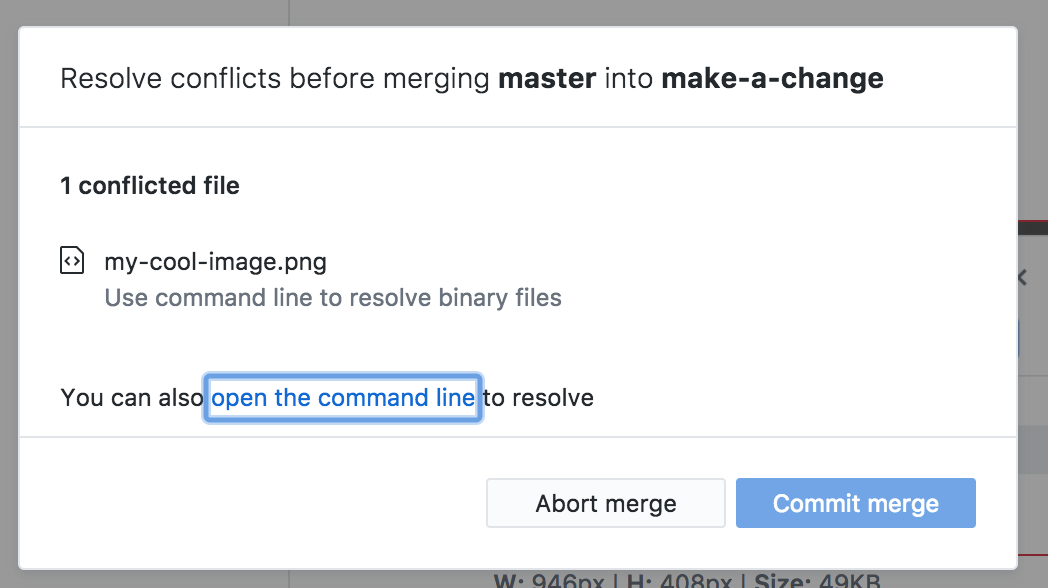Select the 1 conflicted file heading
1048x588 pixels.
click(x=149, y=185)
